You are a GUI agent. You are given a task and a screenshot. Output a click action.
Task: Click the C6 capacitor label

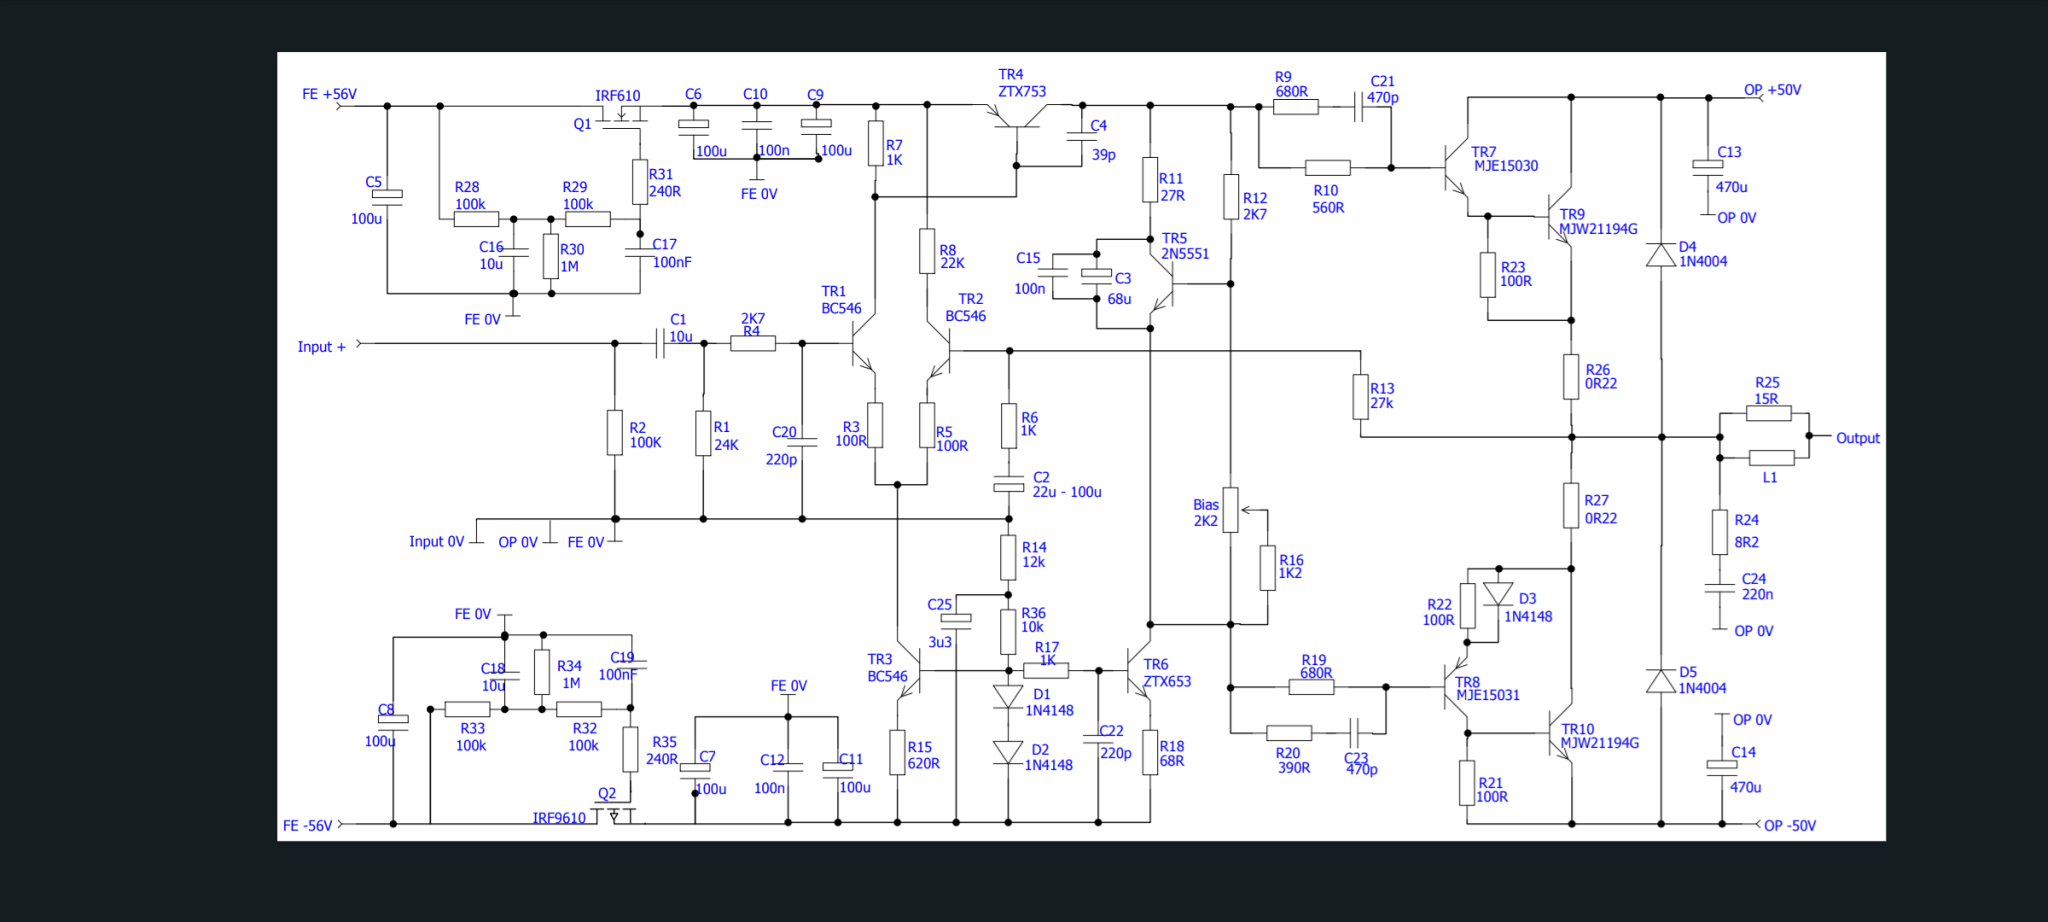[693, 94]
